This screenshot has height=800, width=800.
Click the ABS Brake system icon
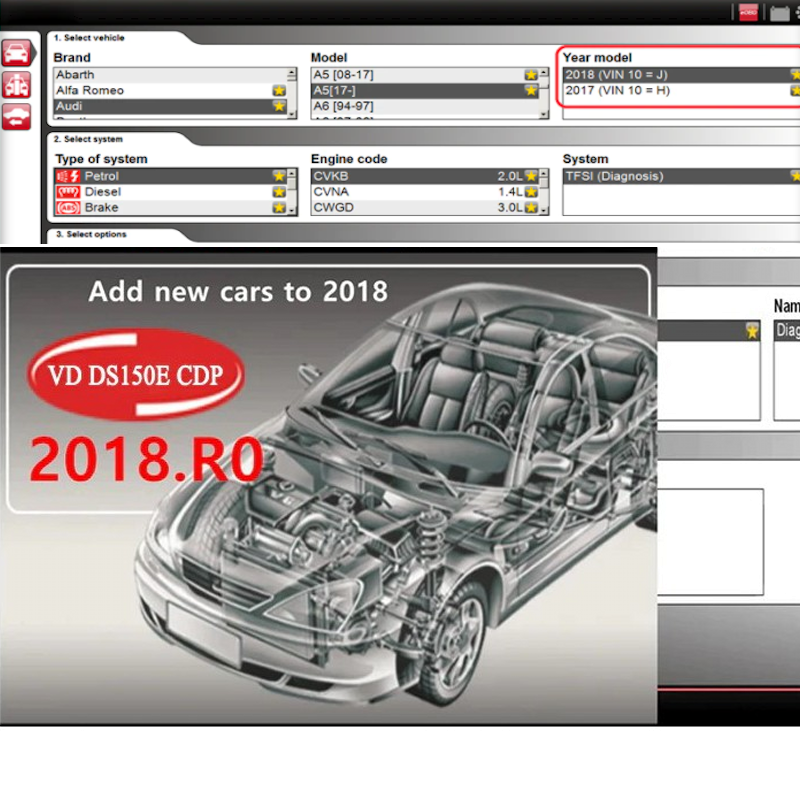pyautogui.click(x=68, y=208)
